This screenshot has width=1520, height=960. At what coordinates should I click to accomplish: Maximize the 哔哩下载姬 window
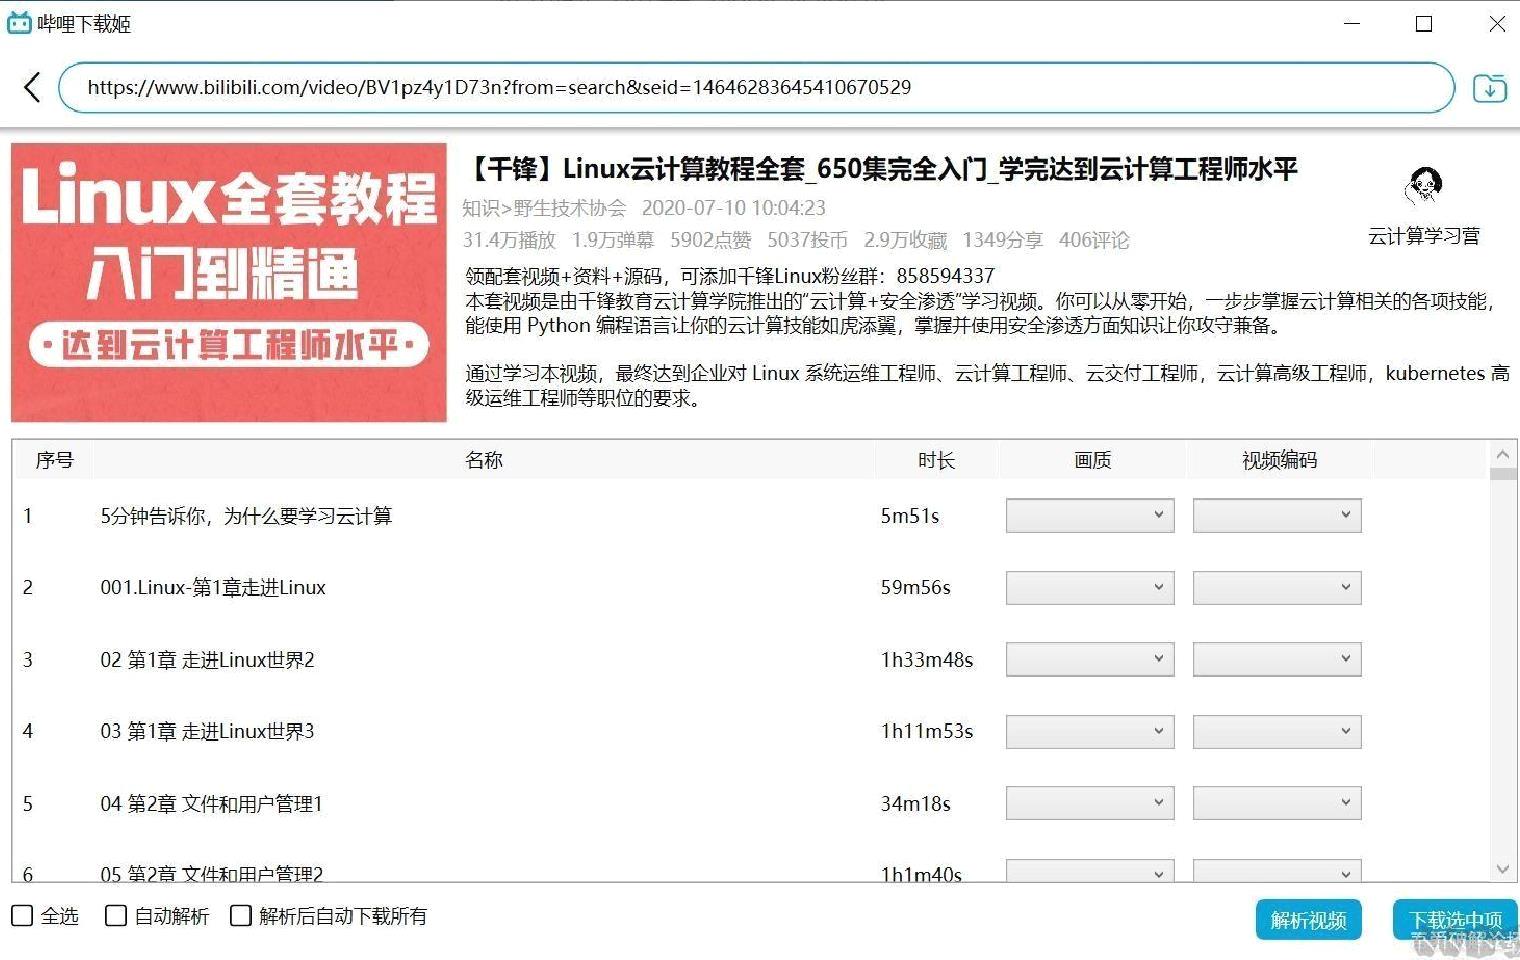1424,23
